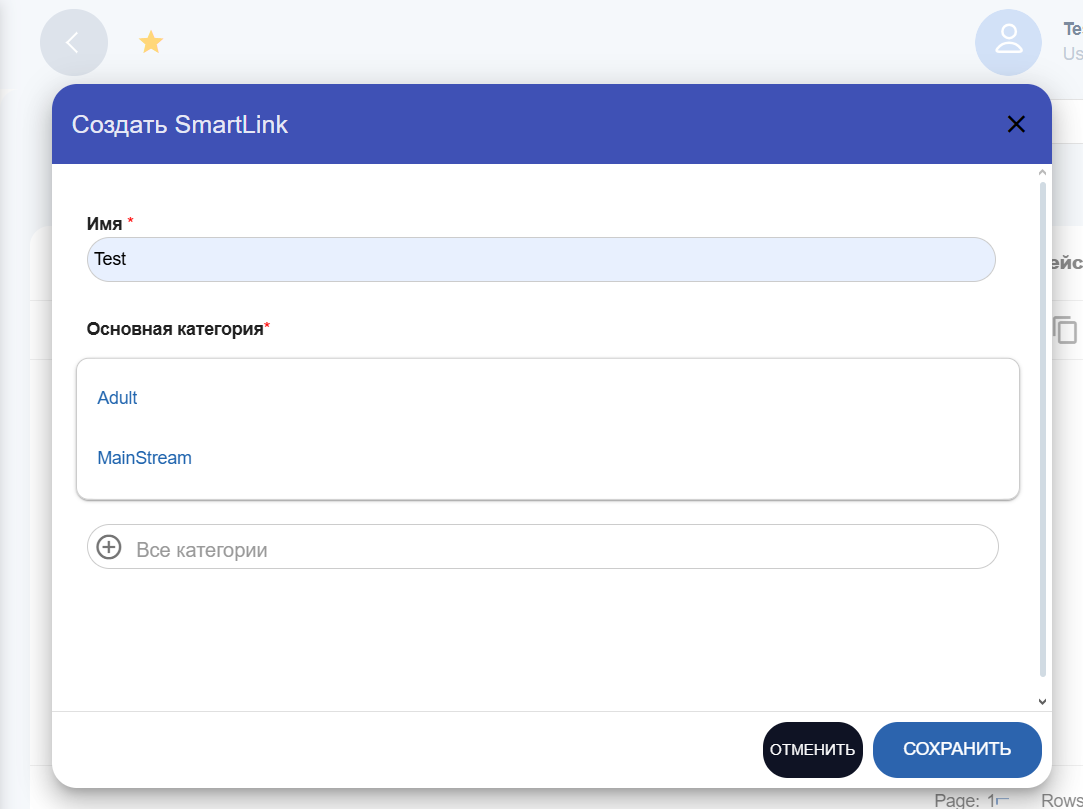1083x809 pixels.
Task: Click the scrollbar down arrow
Action: click(1042, 702)
